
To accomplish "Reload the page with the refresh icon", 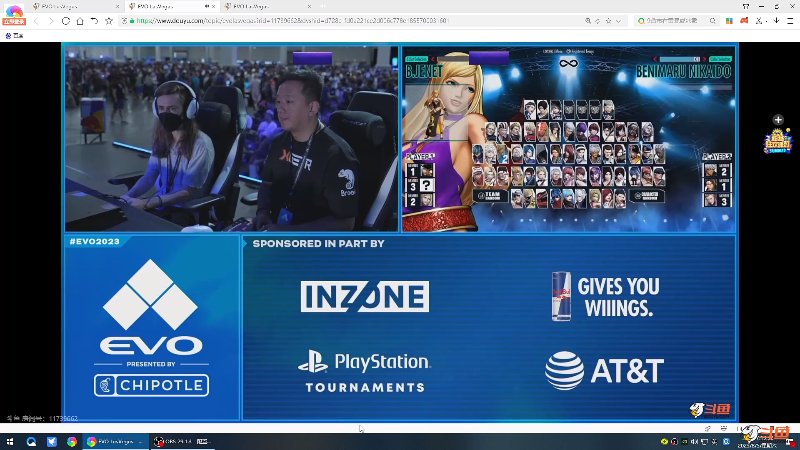I will click(66, 21).
